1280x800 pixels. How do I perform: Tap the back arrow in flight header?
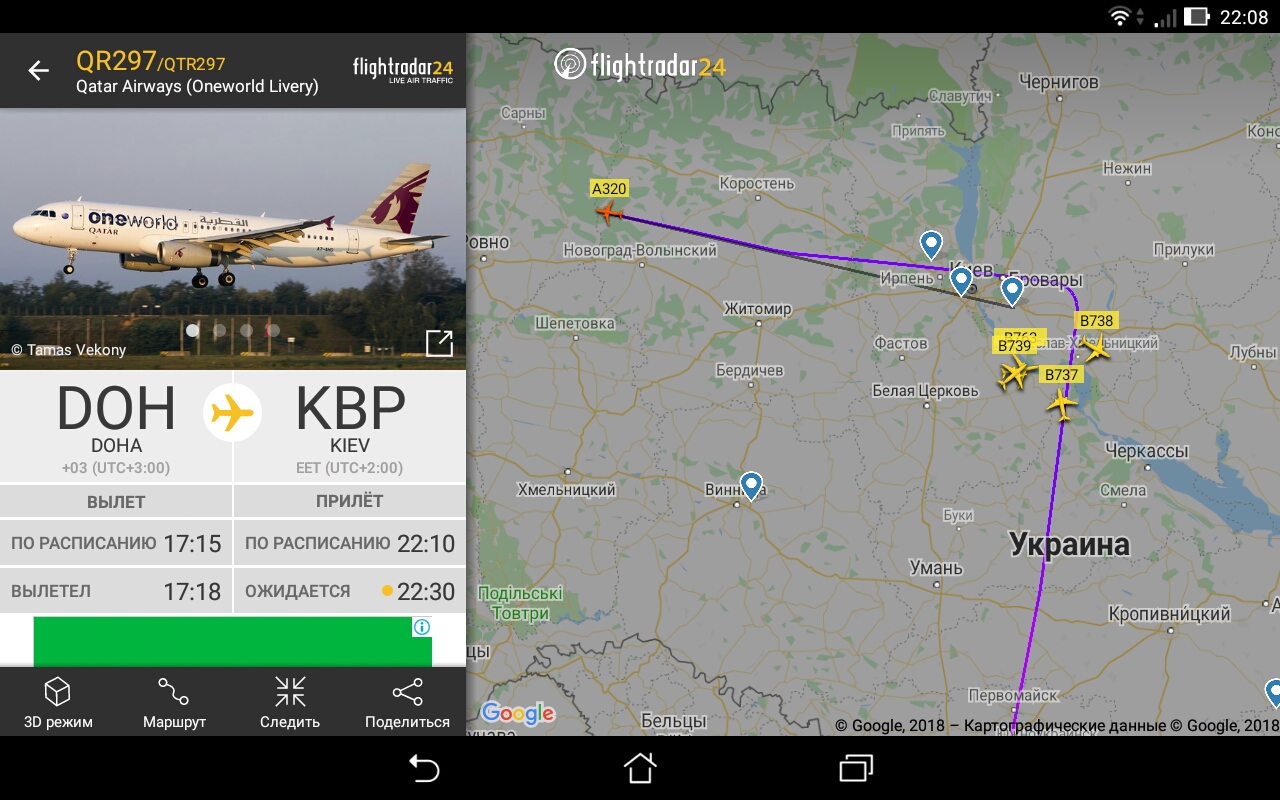click(x=38, y=70)
